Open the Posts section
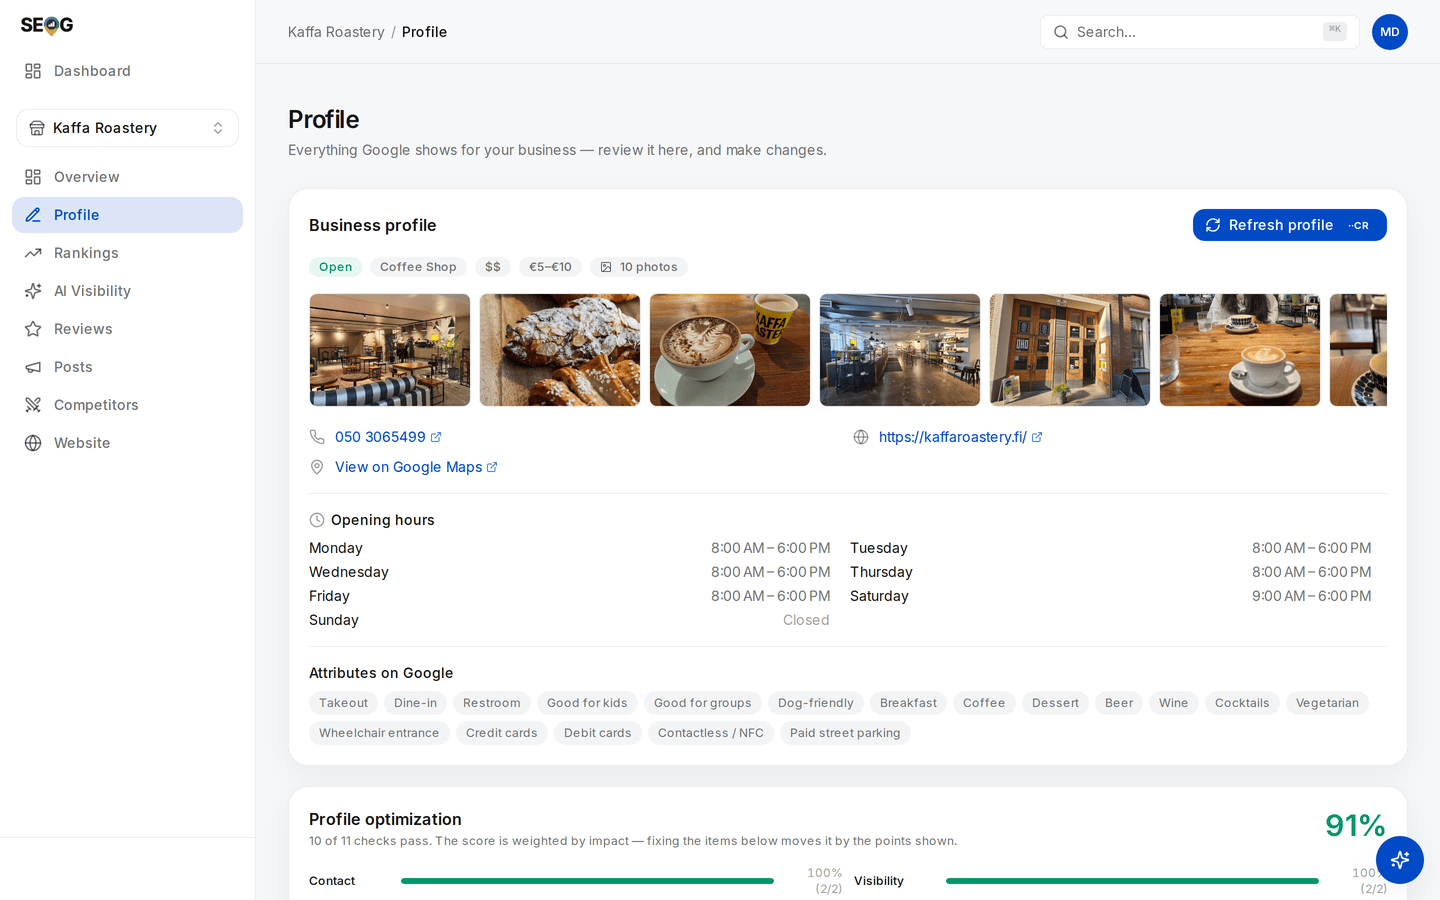1440x900 pixels. tap(127, 367)
